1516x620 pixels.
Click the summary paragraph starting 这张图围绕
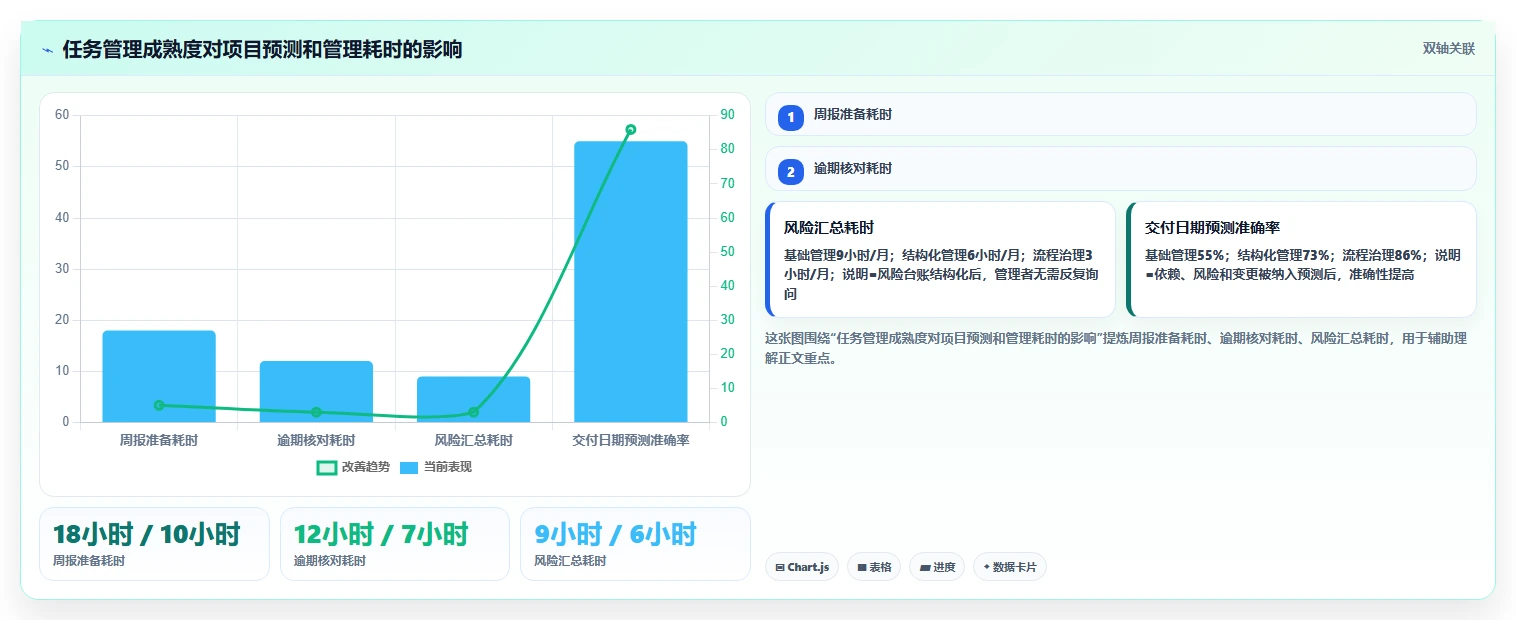(1116, 348)
